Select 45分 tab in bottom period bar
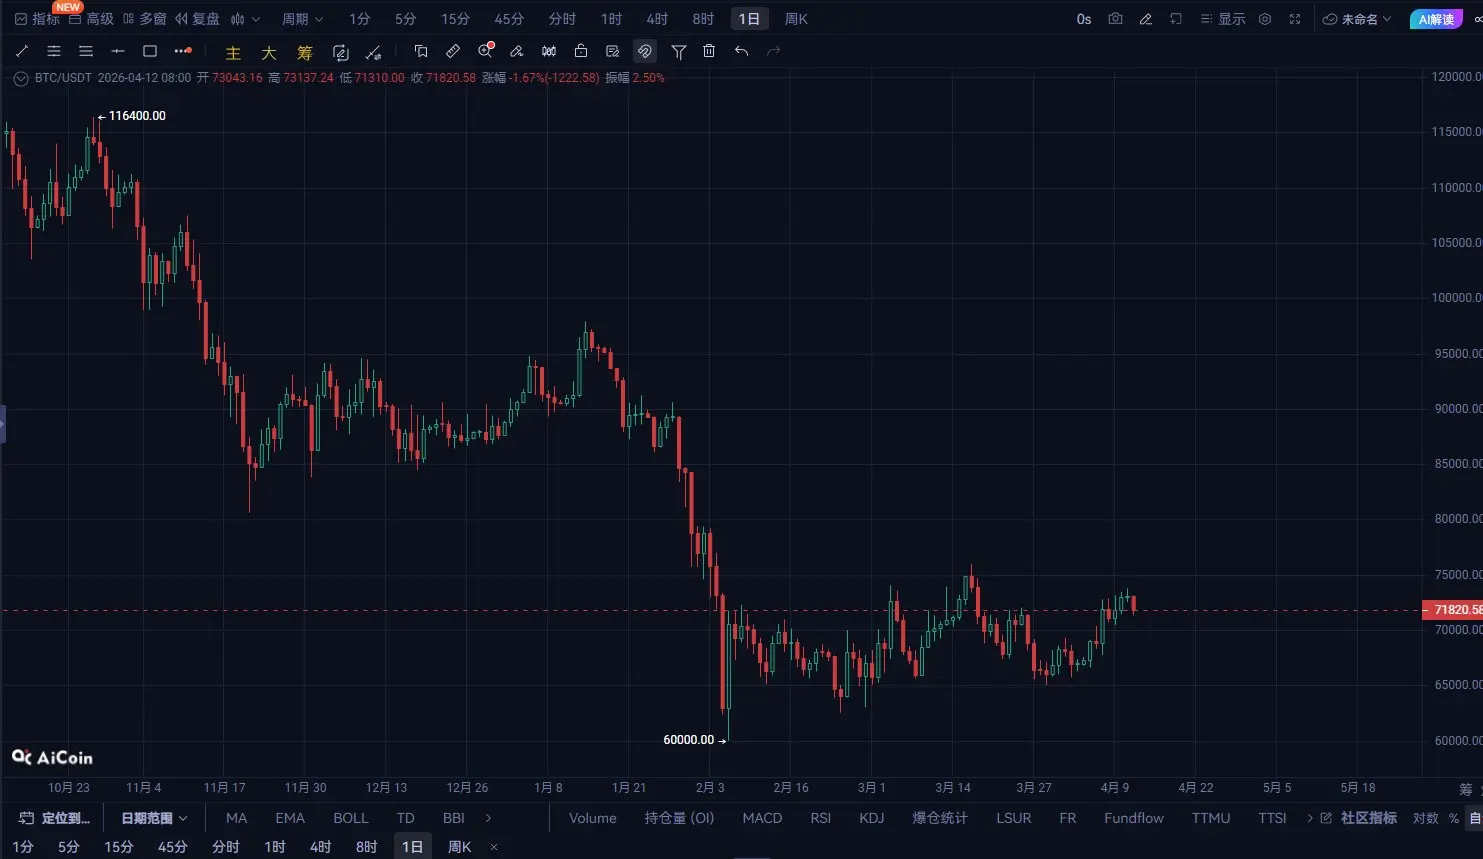Image resolution: width=1483 pixels, height=859 pixels. click(x=173, y=847)
